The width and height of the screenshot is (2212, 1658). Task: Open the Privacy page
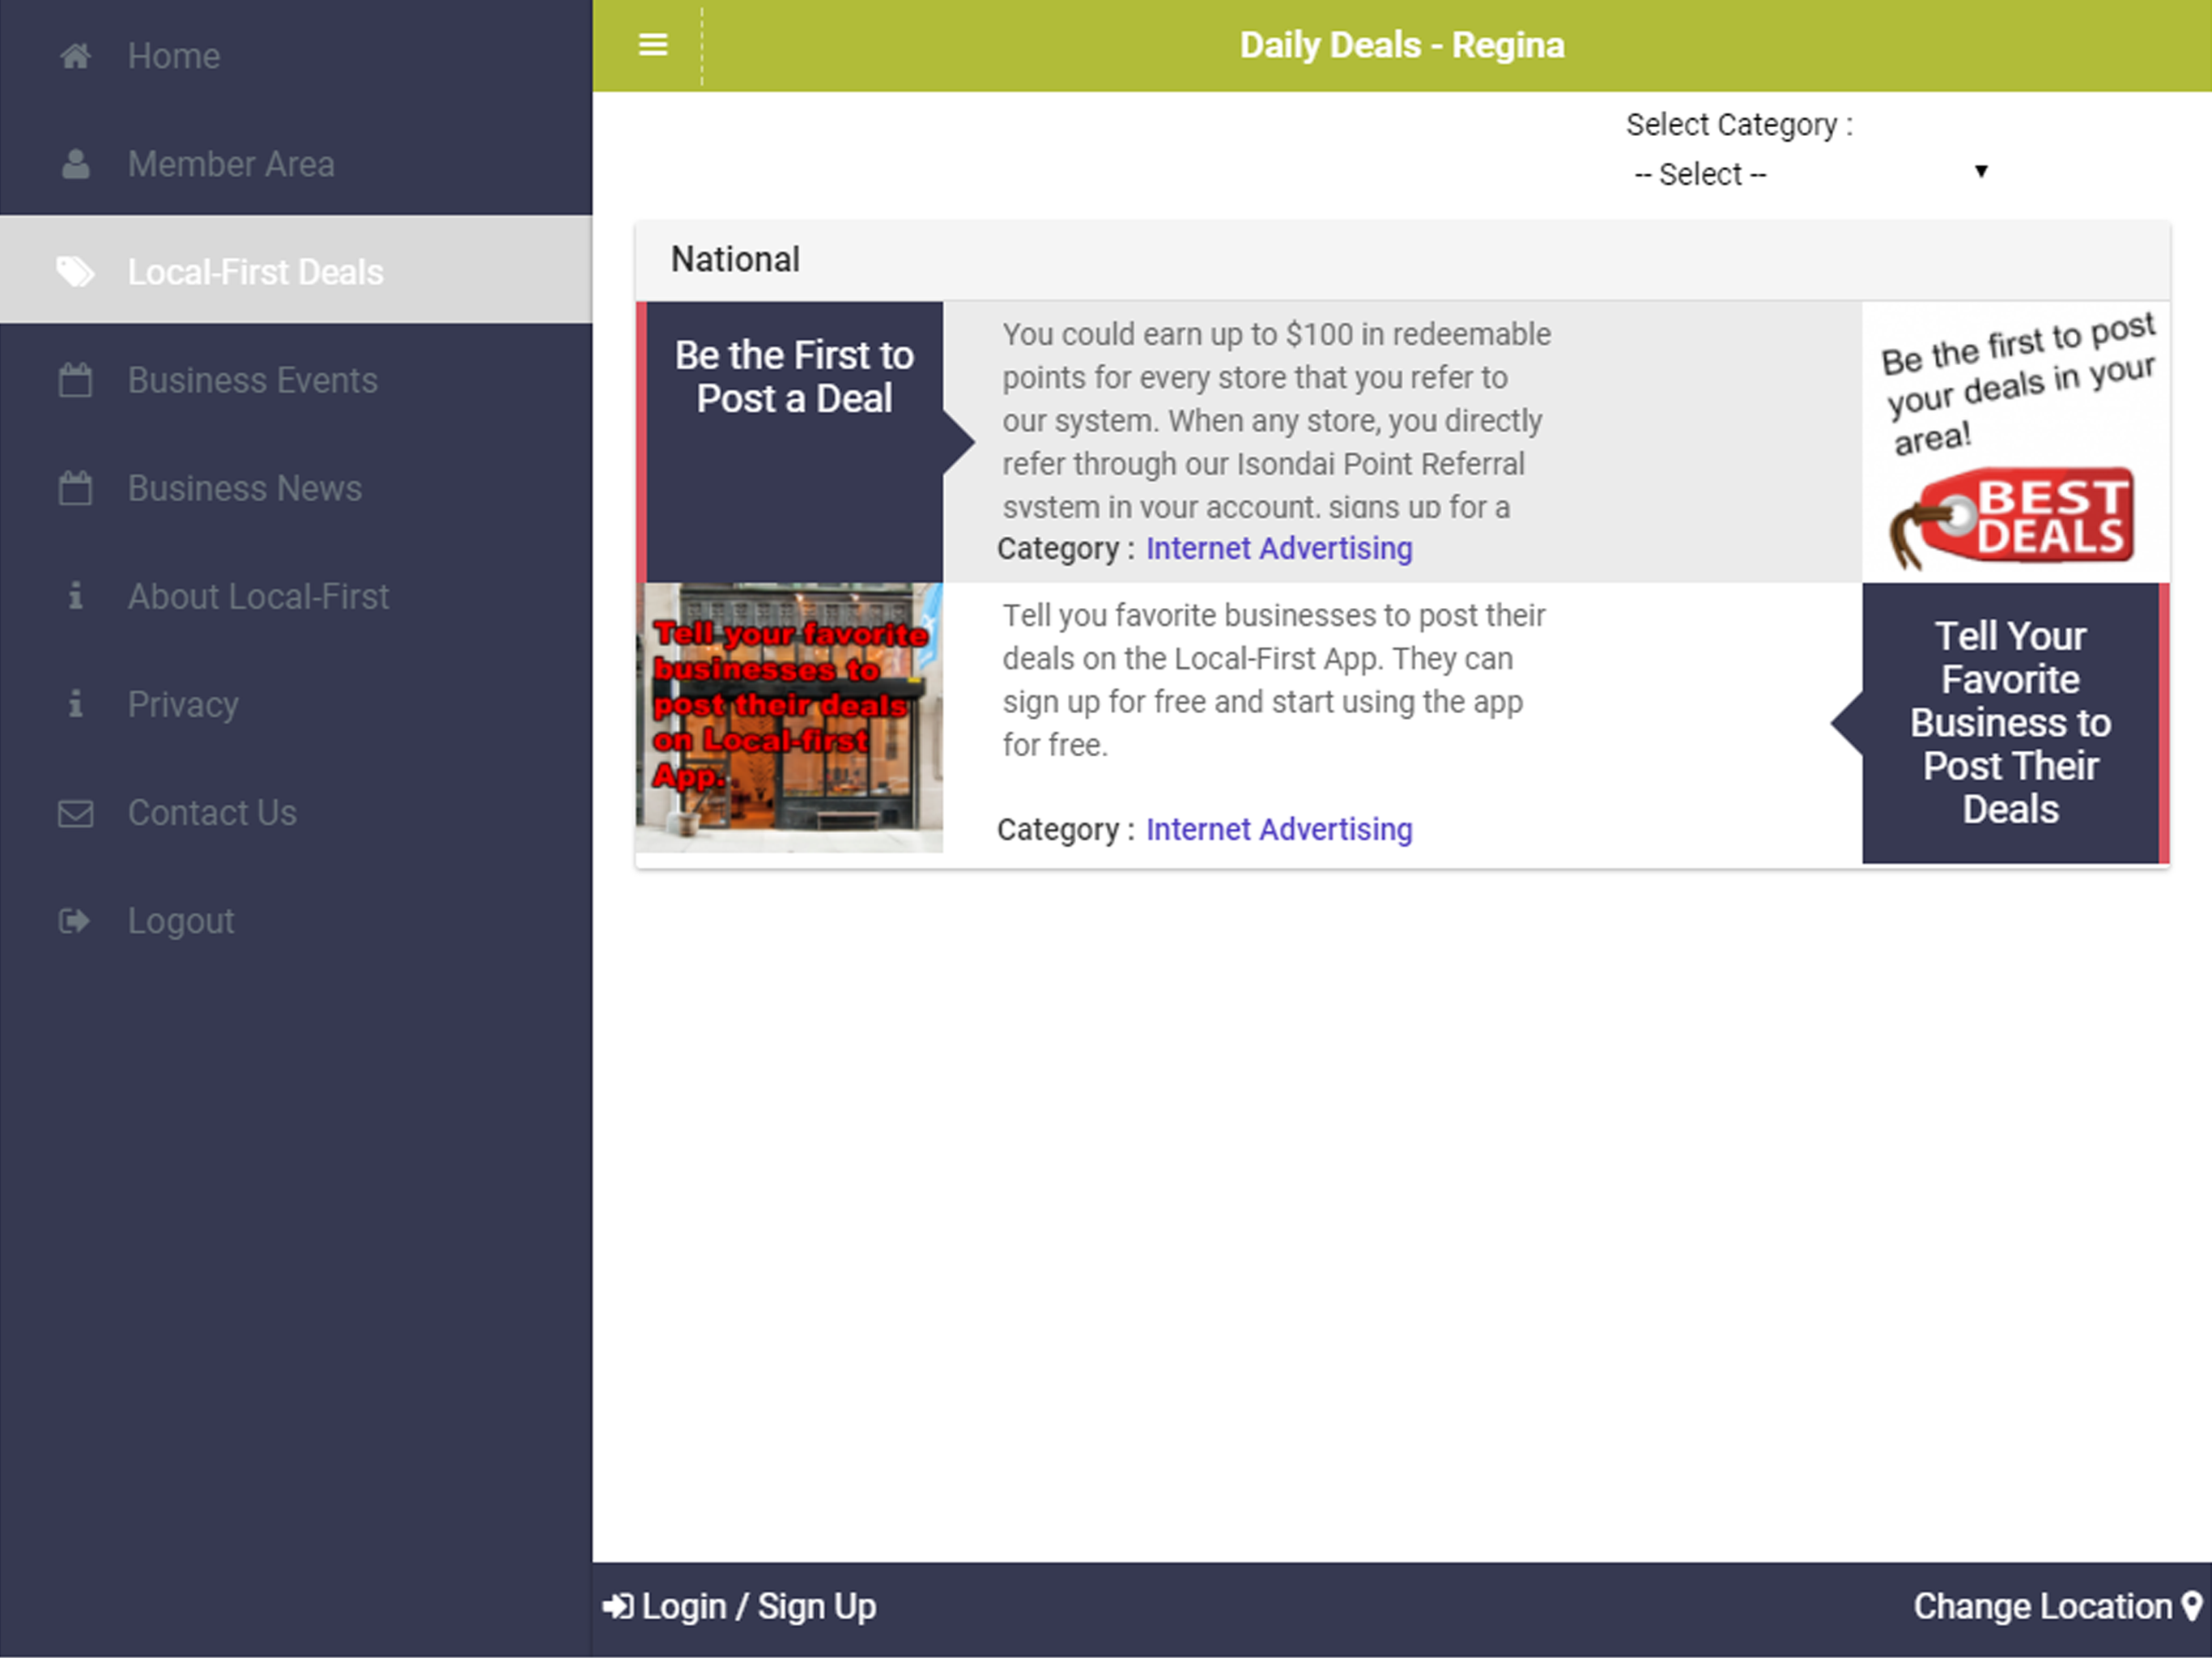(296, 704)
